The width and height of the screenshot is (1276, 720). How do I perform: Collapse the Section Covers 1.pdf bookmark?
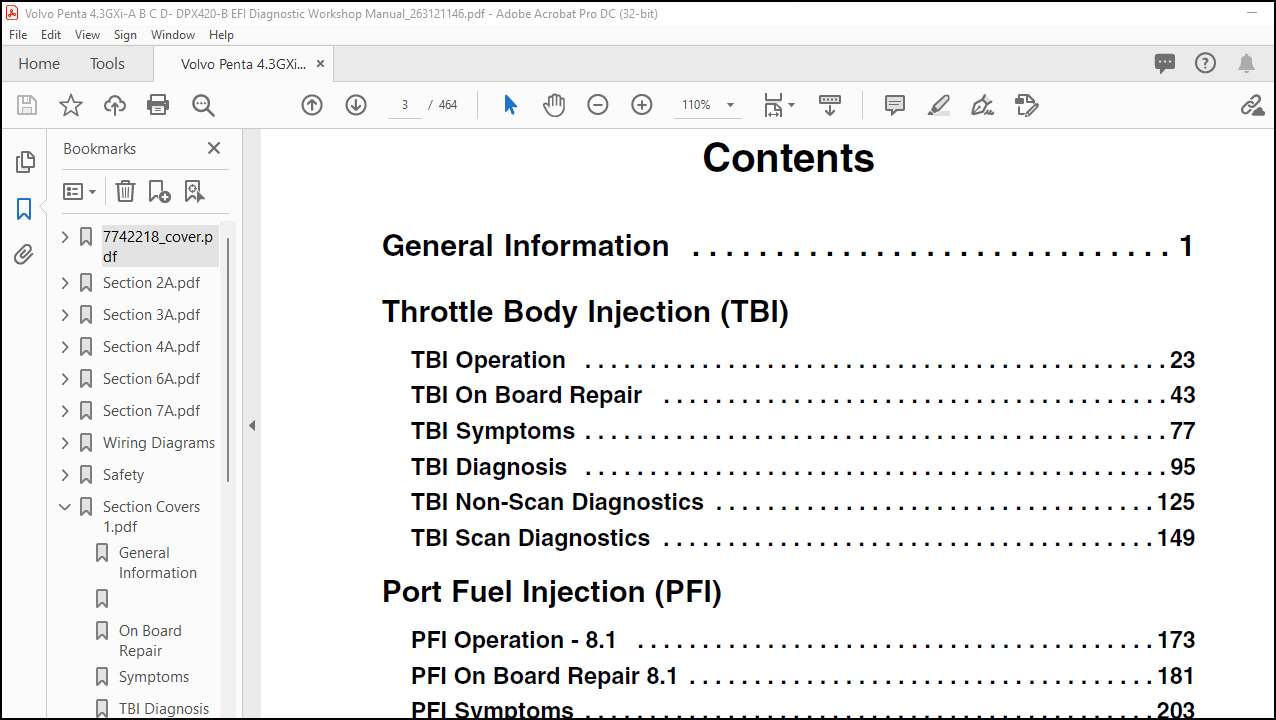65,507
